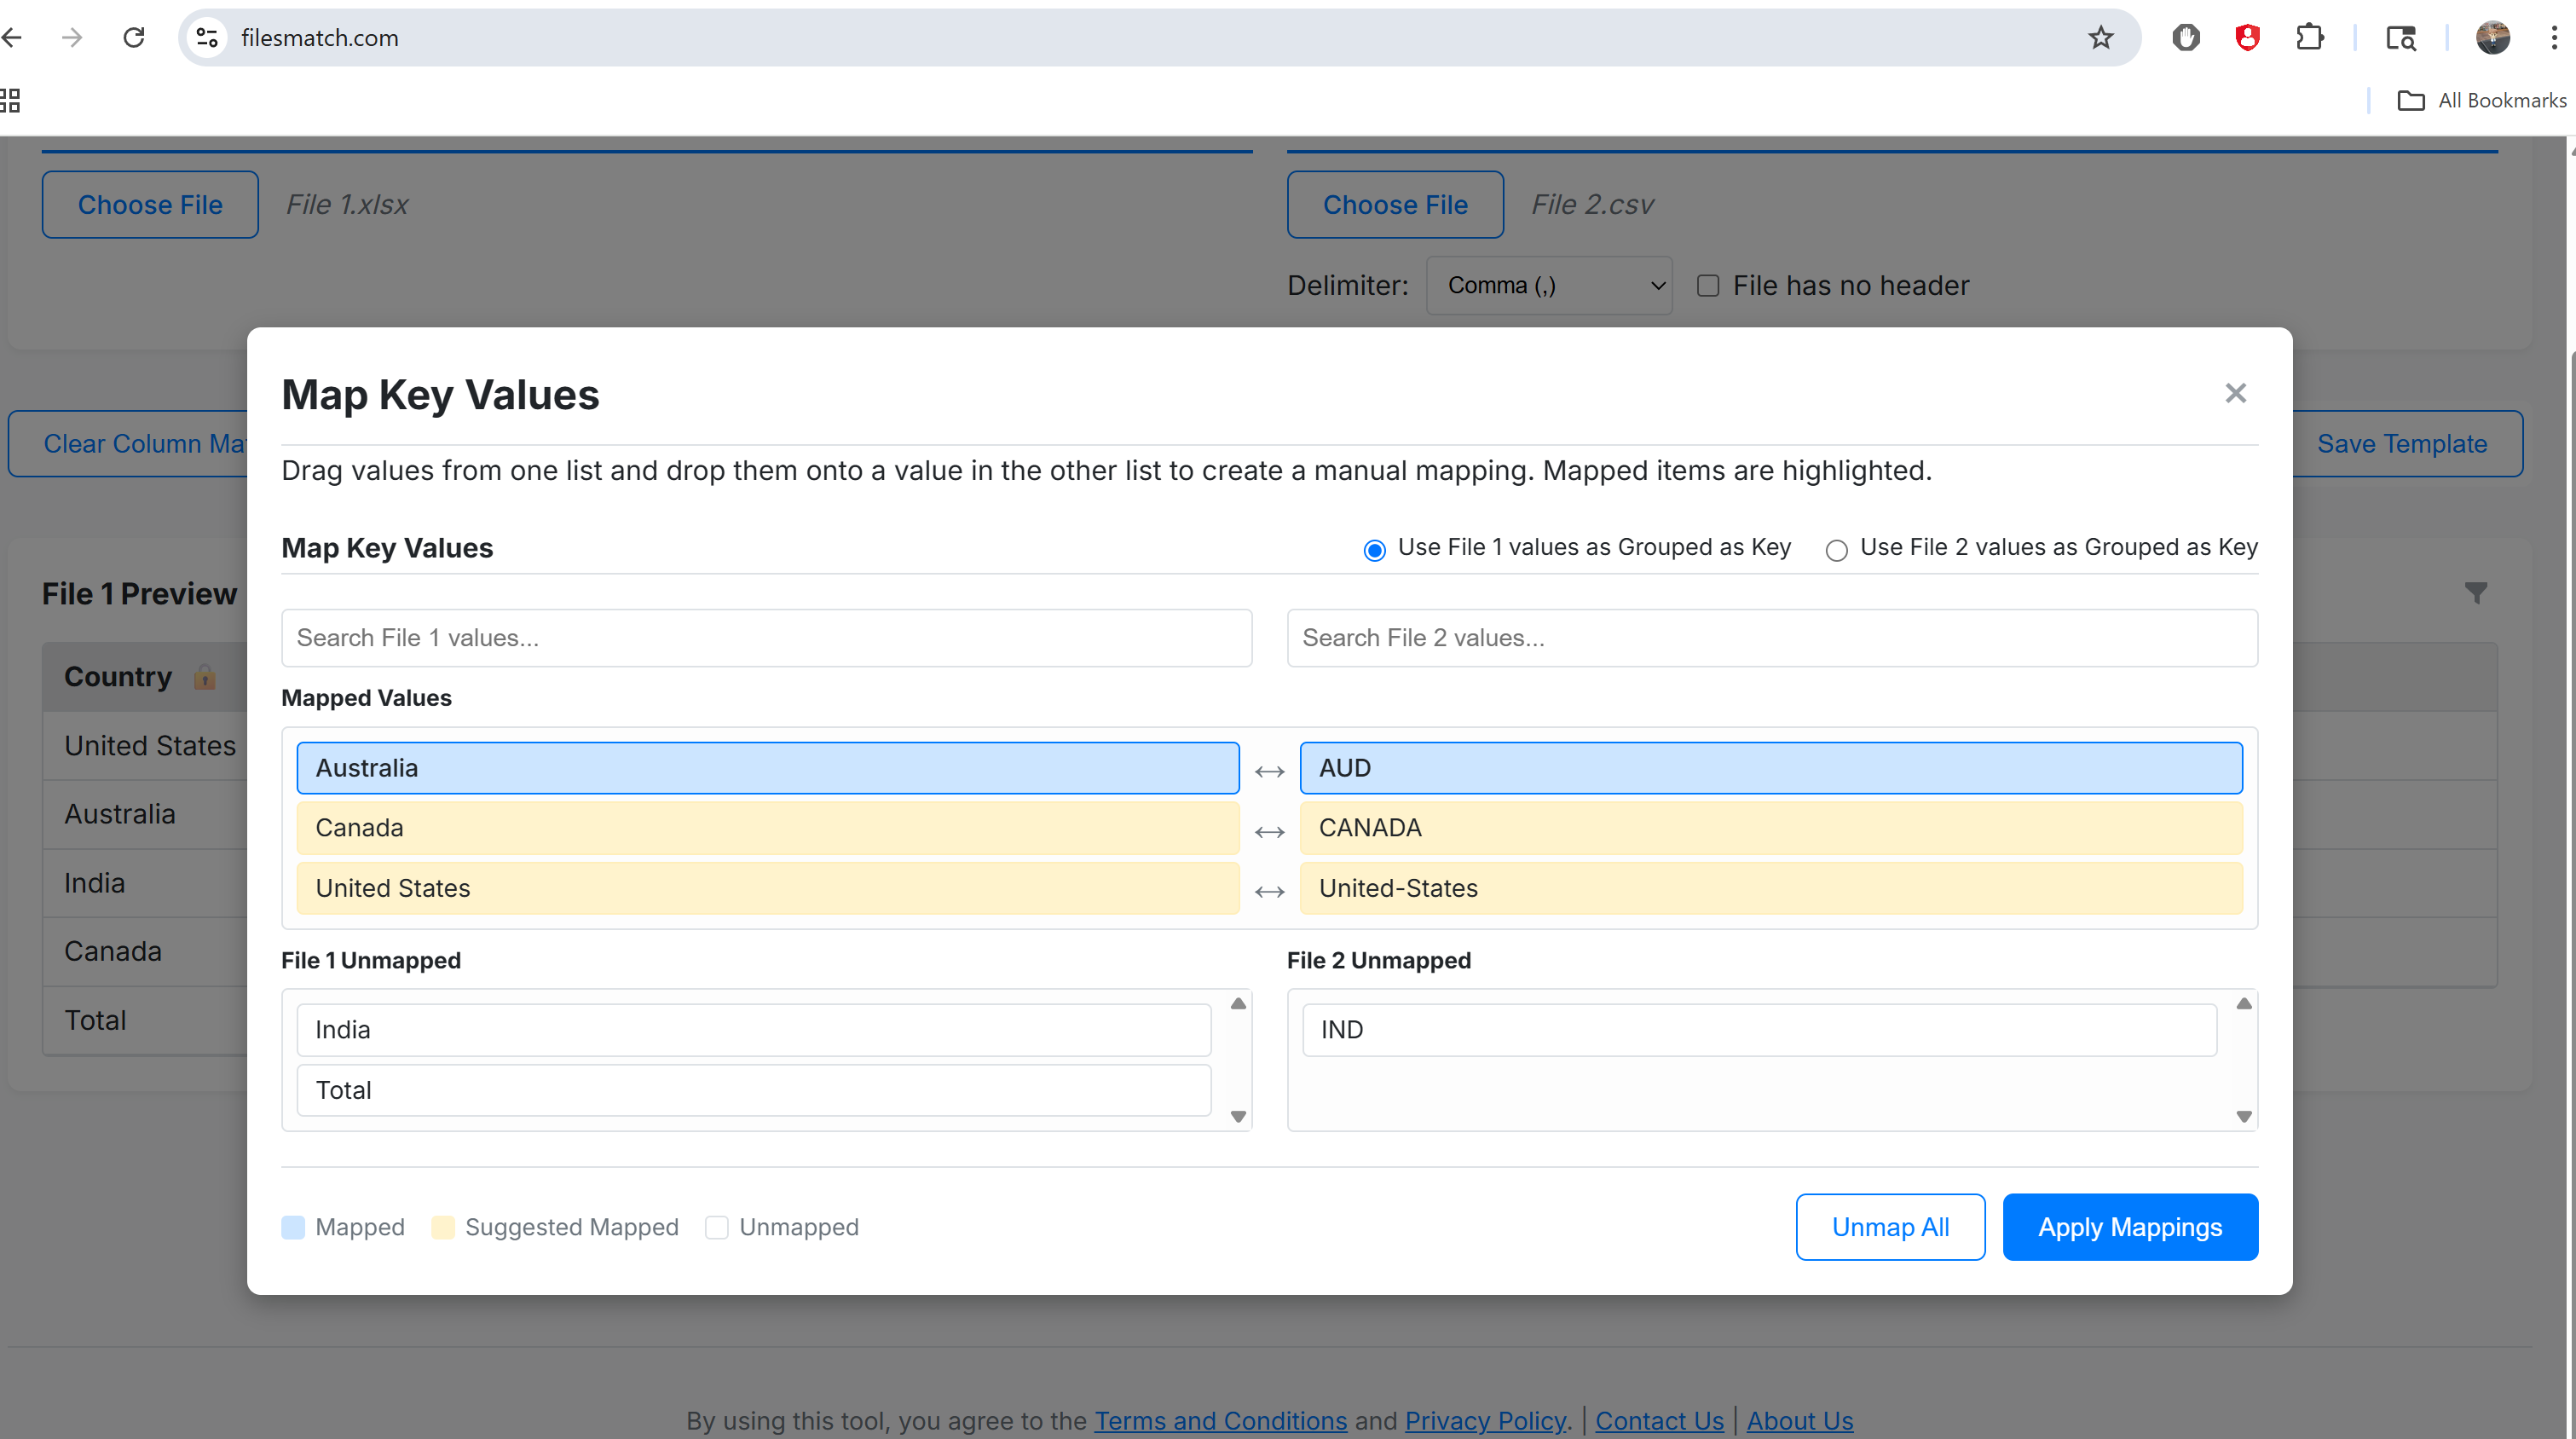Viewport: 2576px width, 1439px height.
Task: Open the Delimiter dropdown
Action: click(x=1548, y=286)
